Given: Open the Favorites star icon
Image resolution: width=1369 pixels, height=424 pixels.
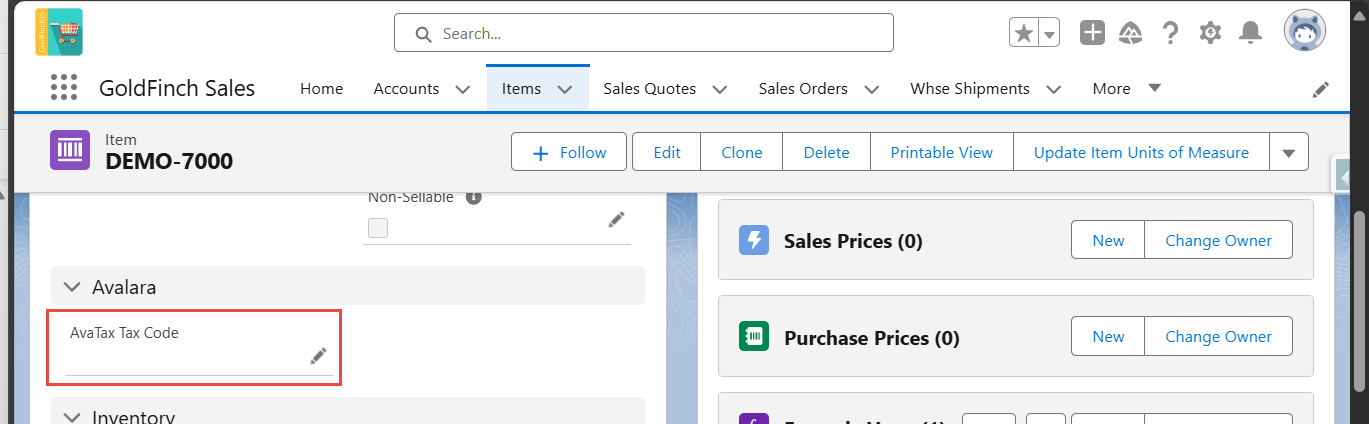Looking at the screenshot, I should [1024, 33].
